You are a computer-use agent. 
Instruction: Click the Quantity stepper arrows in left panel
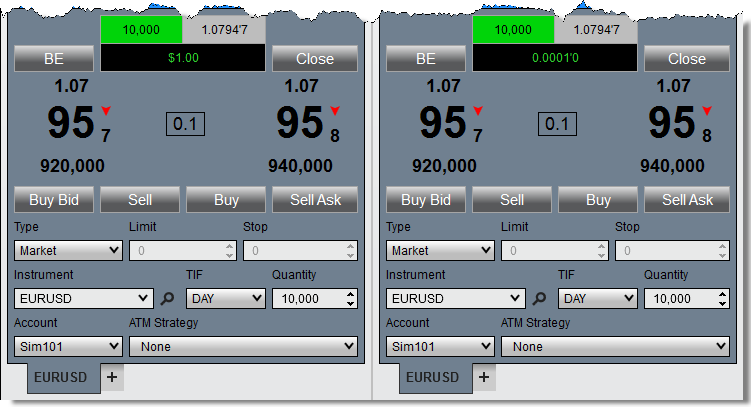click(x=350, y=298)
